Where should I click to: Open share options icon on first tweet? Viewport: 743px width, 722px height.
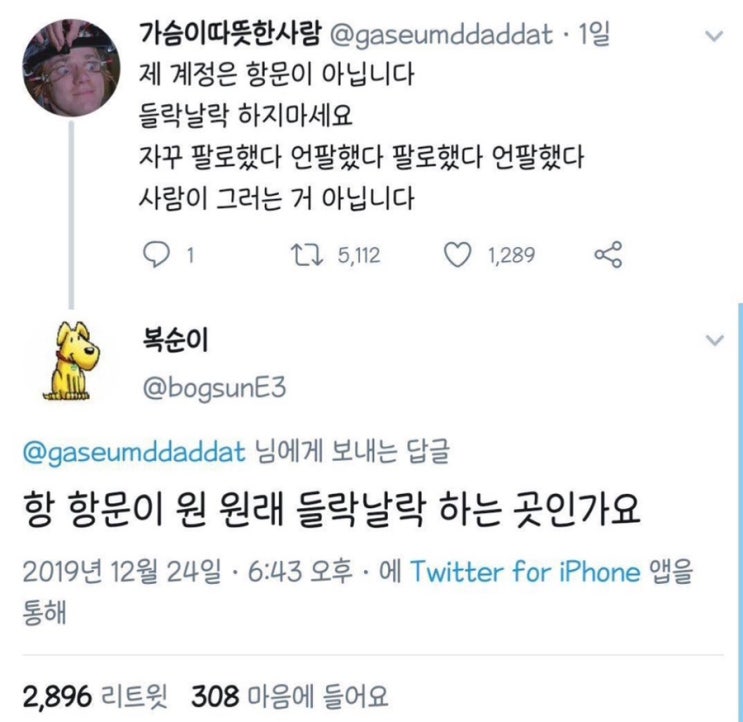tap(608, 255)
